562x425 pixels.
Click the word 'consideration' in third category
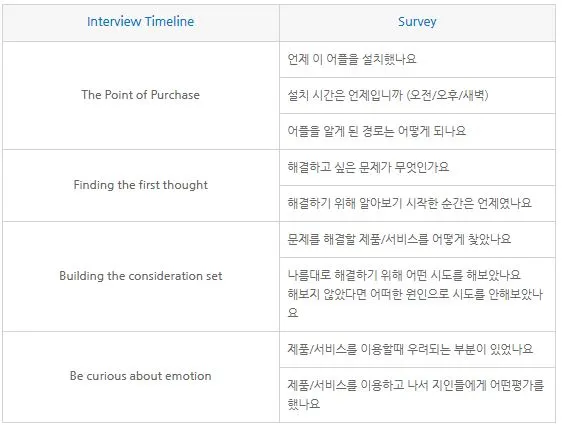click(162, 276)
